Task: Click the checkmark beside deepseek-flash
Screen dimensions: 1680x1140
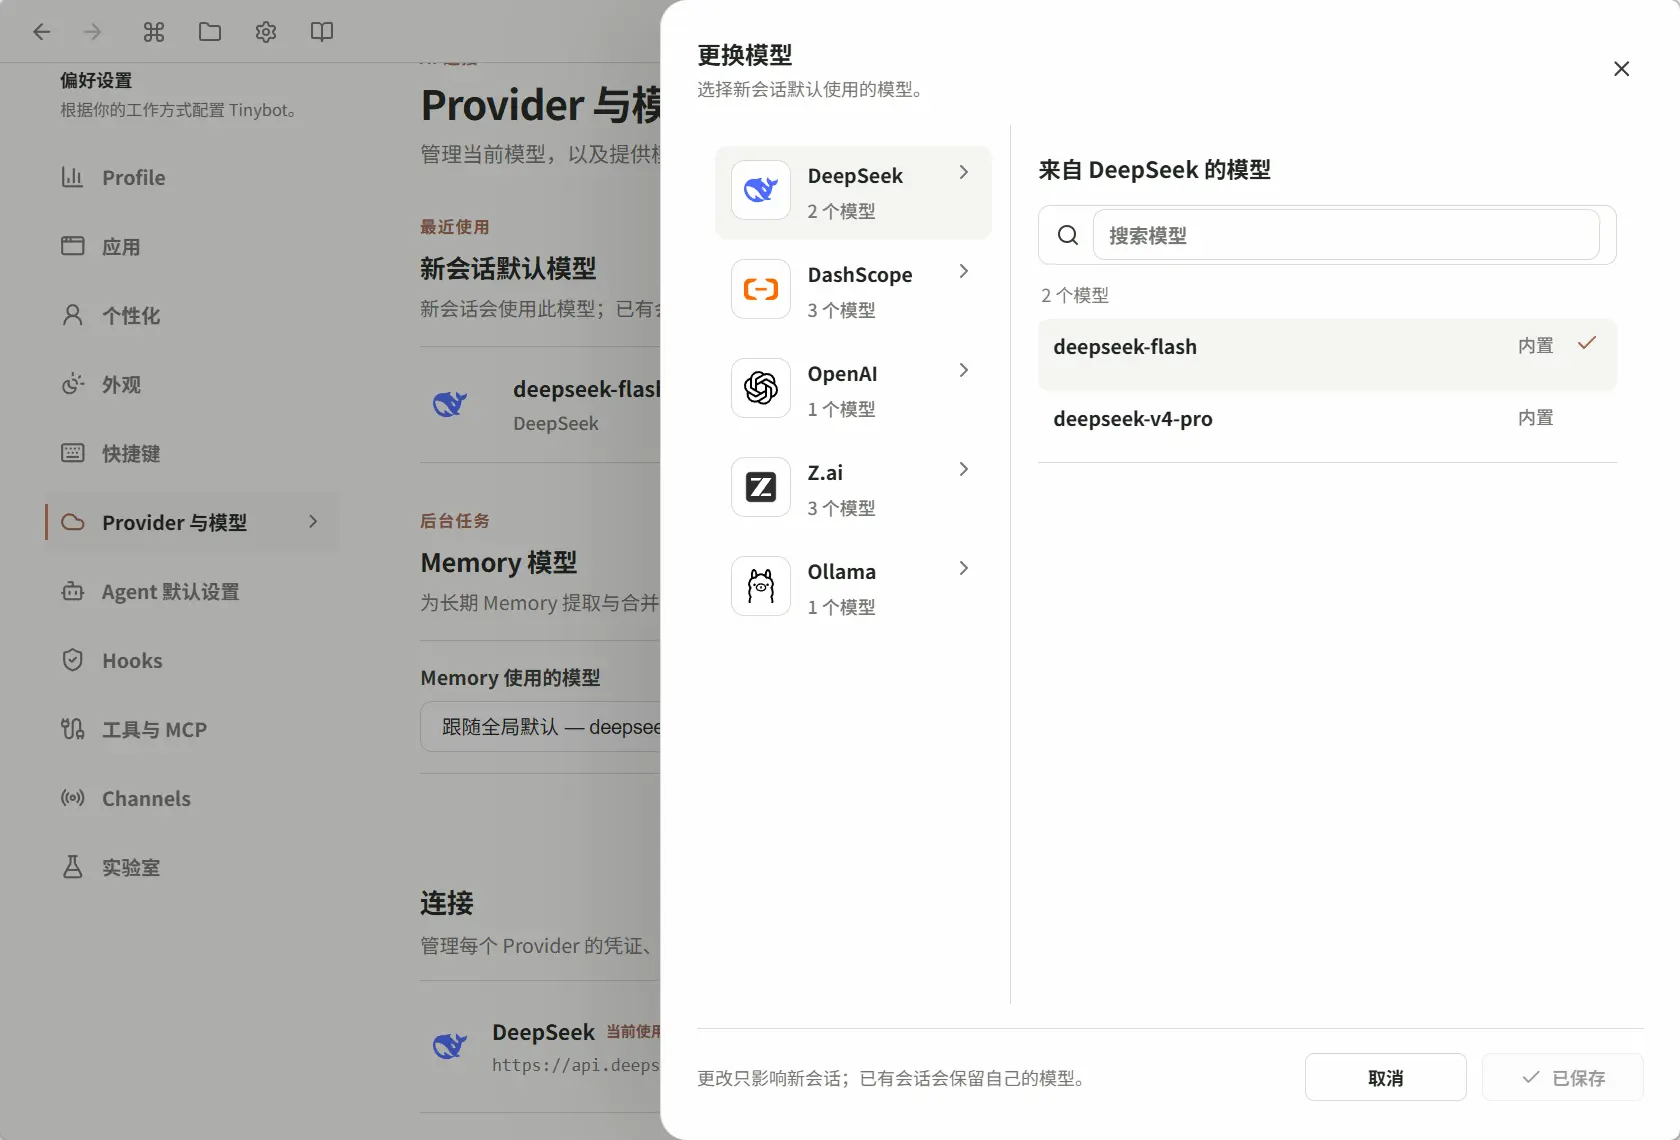Action: point(1586,343)
